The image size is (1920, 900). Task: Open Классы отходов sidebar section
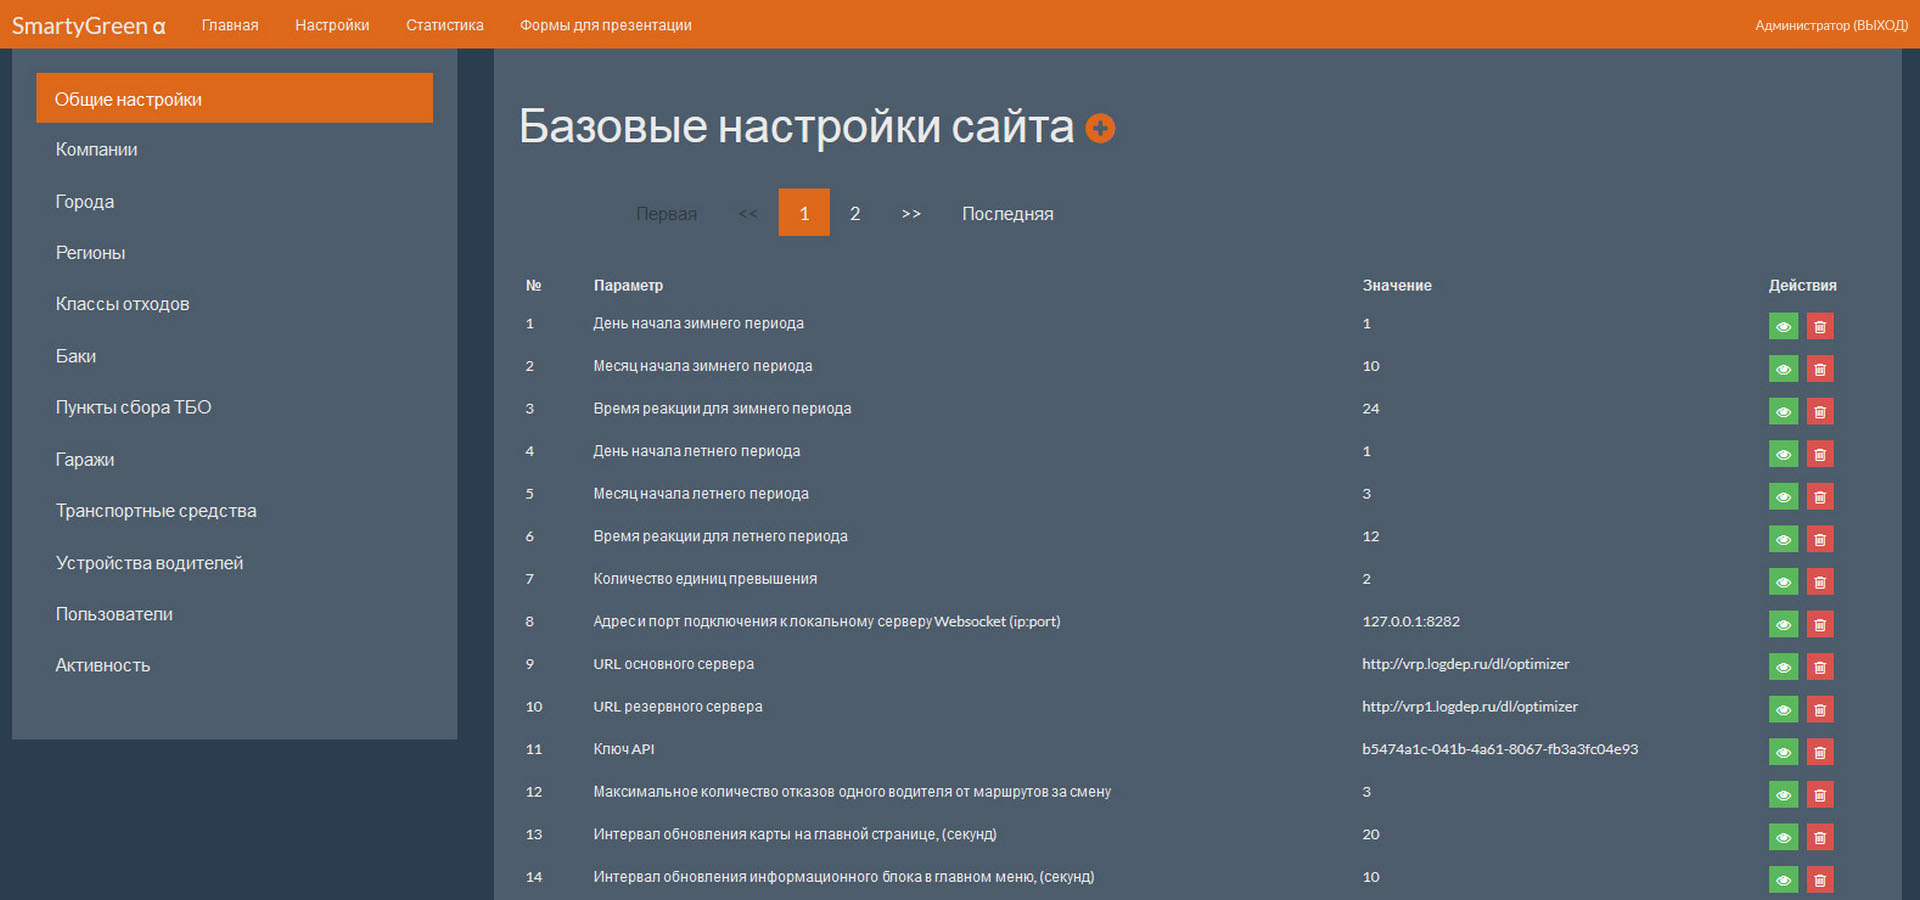(x=122, y=304)
